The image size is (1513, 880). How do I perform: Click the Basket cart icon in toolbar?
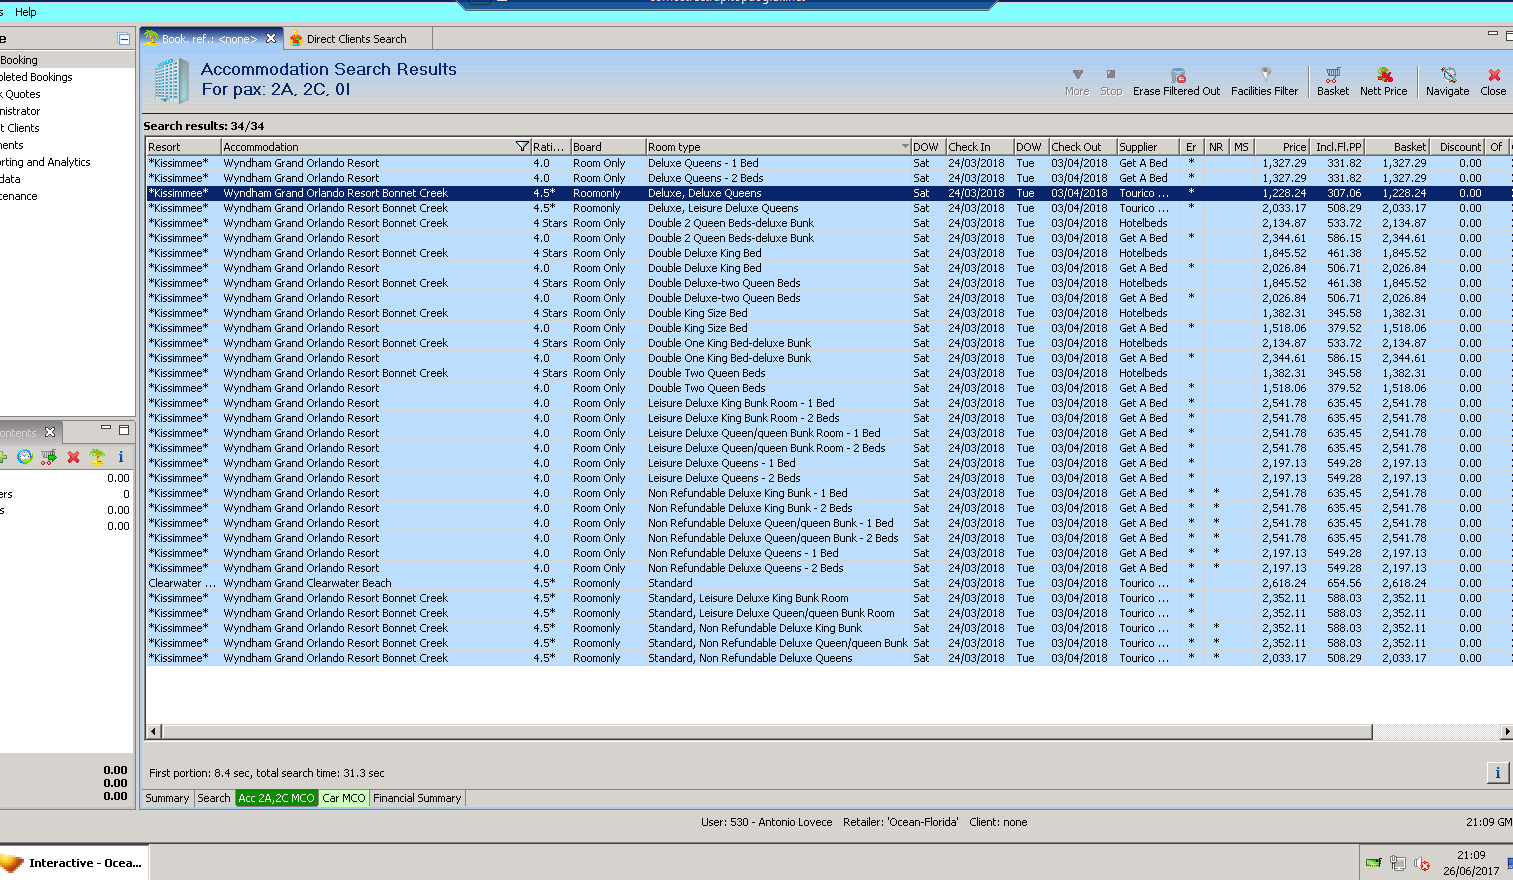click(x=1333, y=75)
